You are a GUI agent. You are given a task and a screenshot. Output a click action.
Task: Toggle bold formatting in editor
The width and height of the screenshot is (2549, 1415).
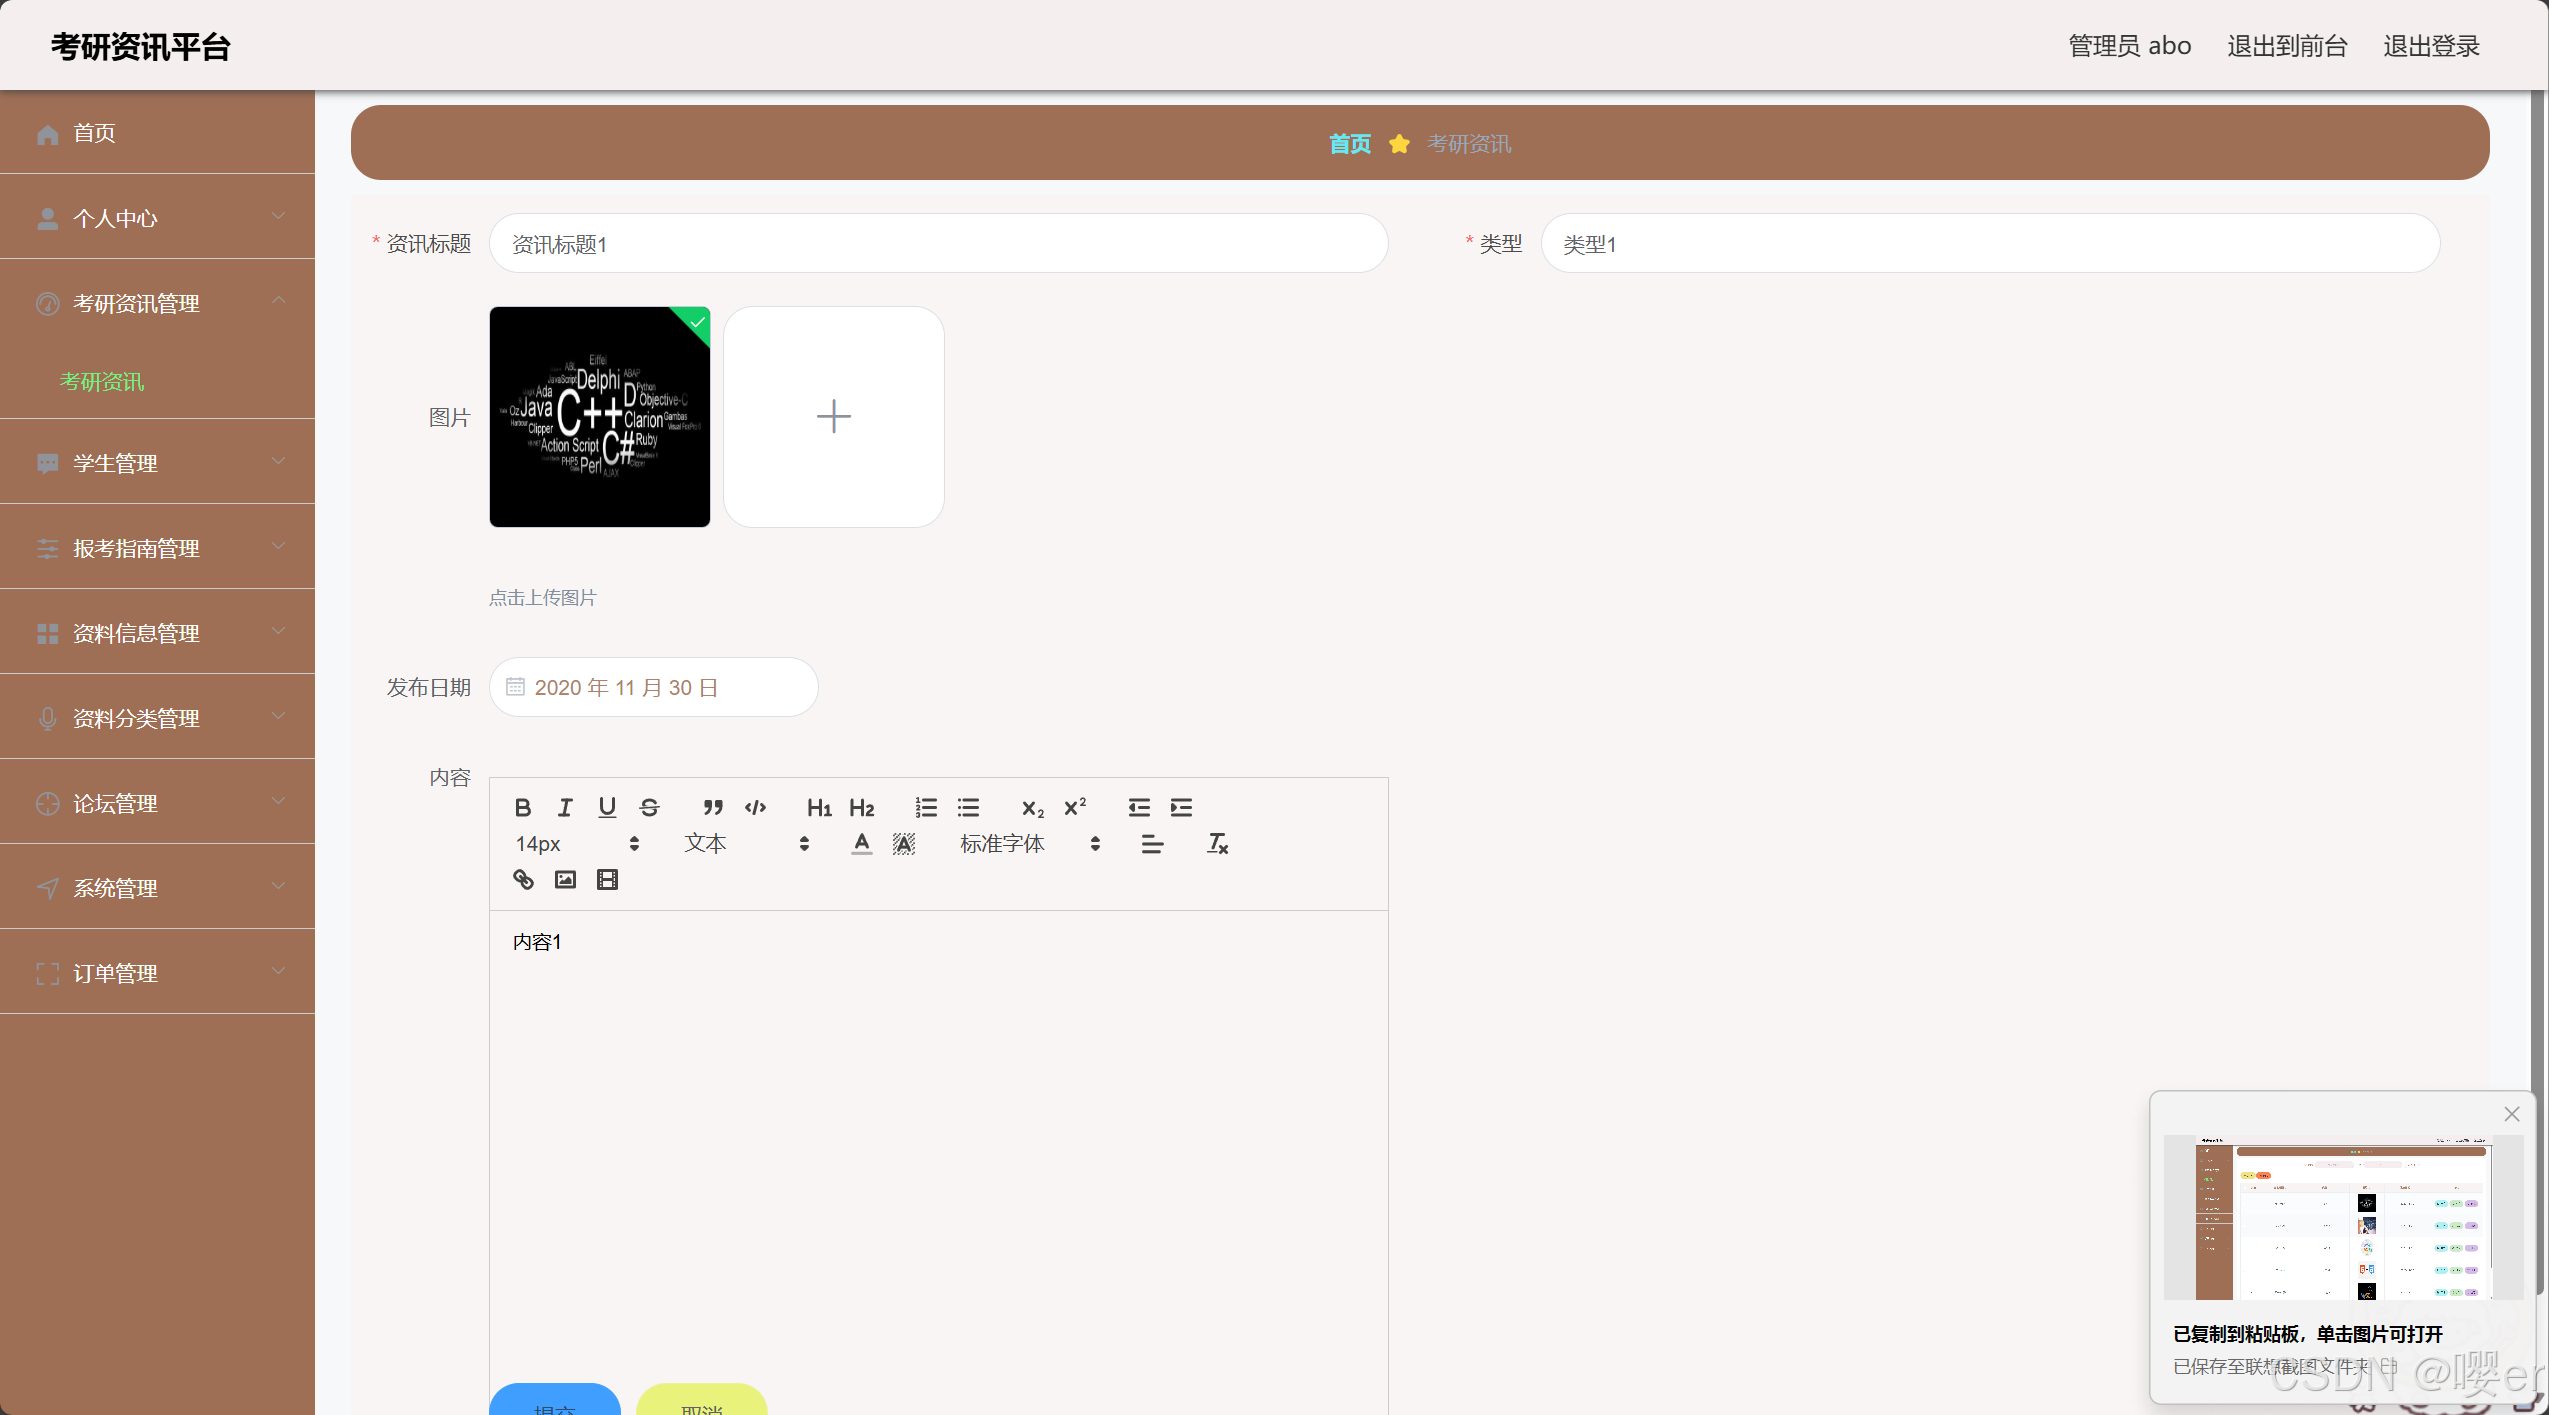tap(522, 807)
